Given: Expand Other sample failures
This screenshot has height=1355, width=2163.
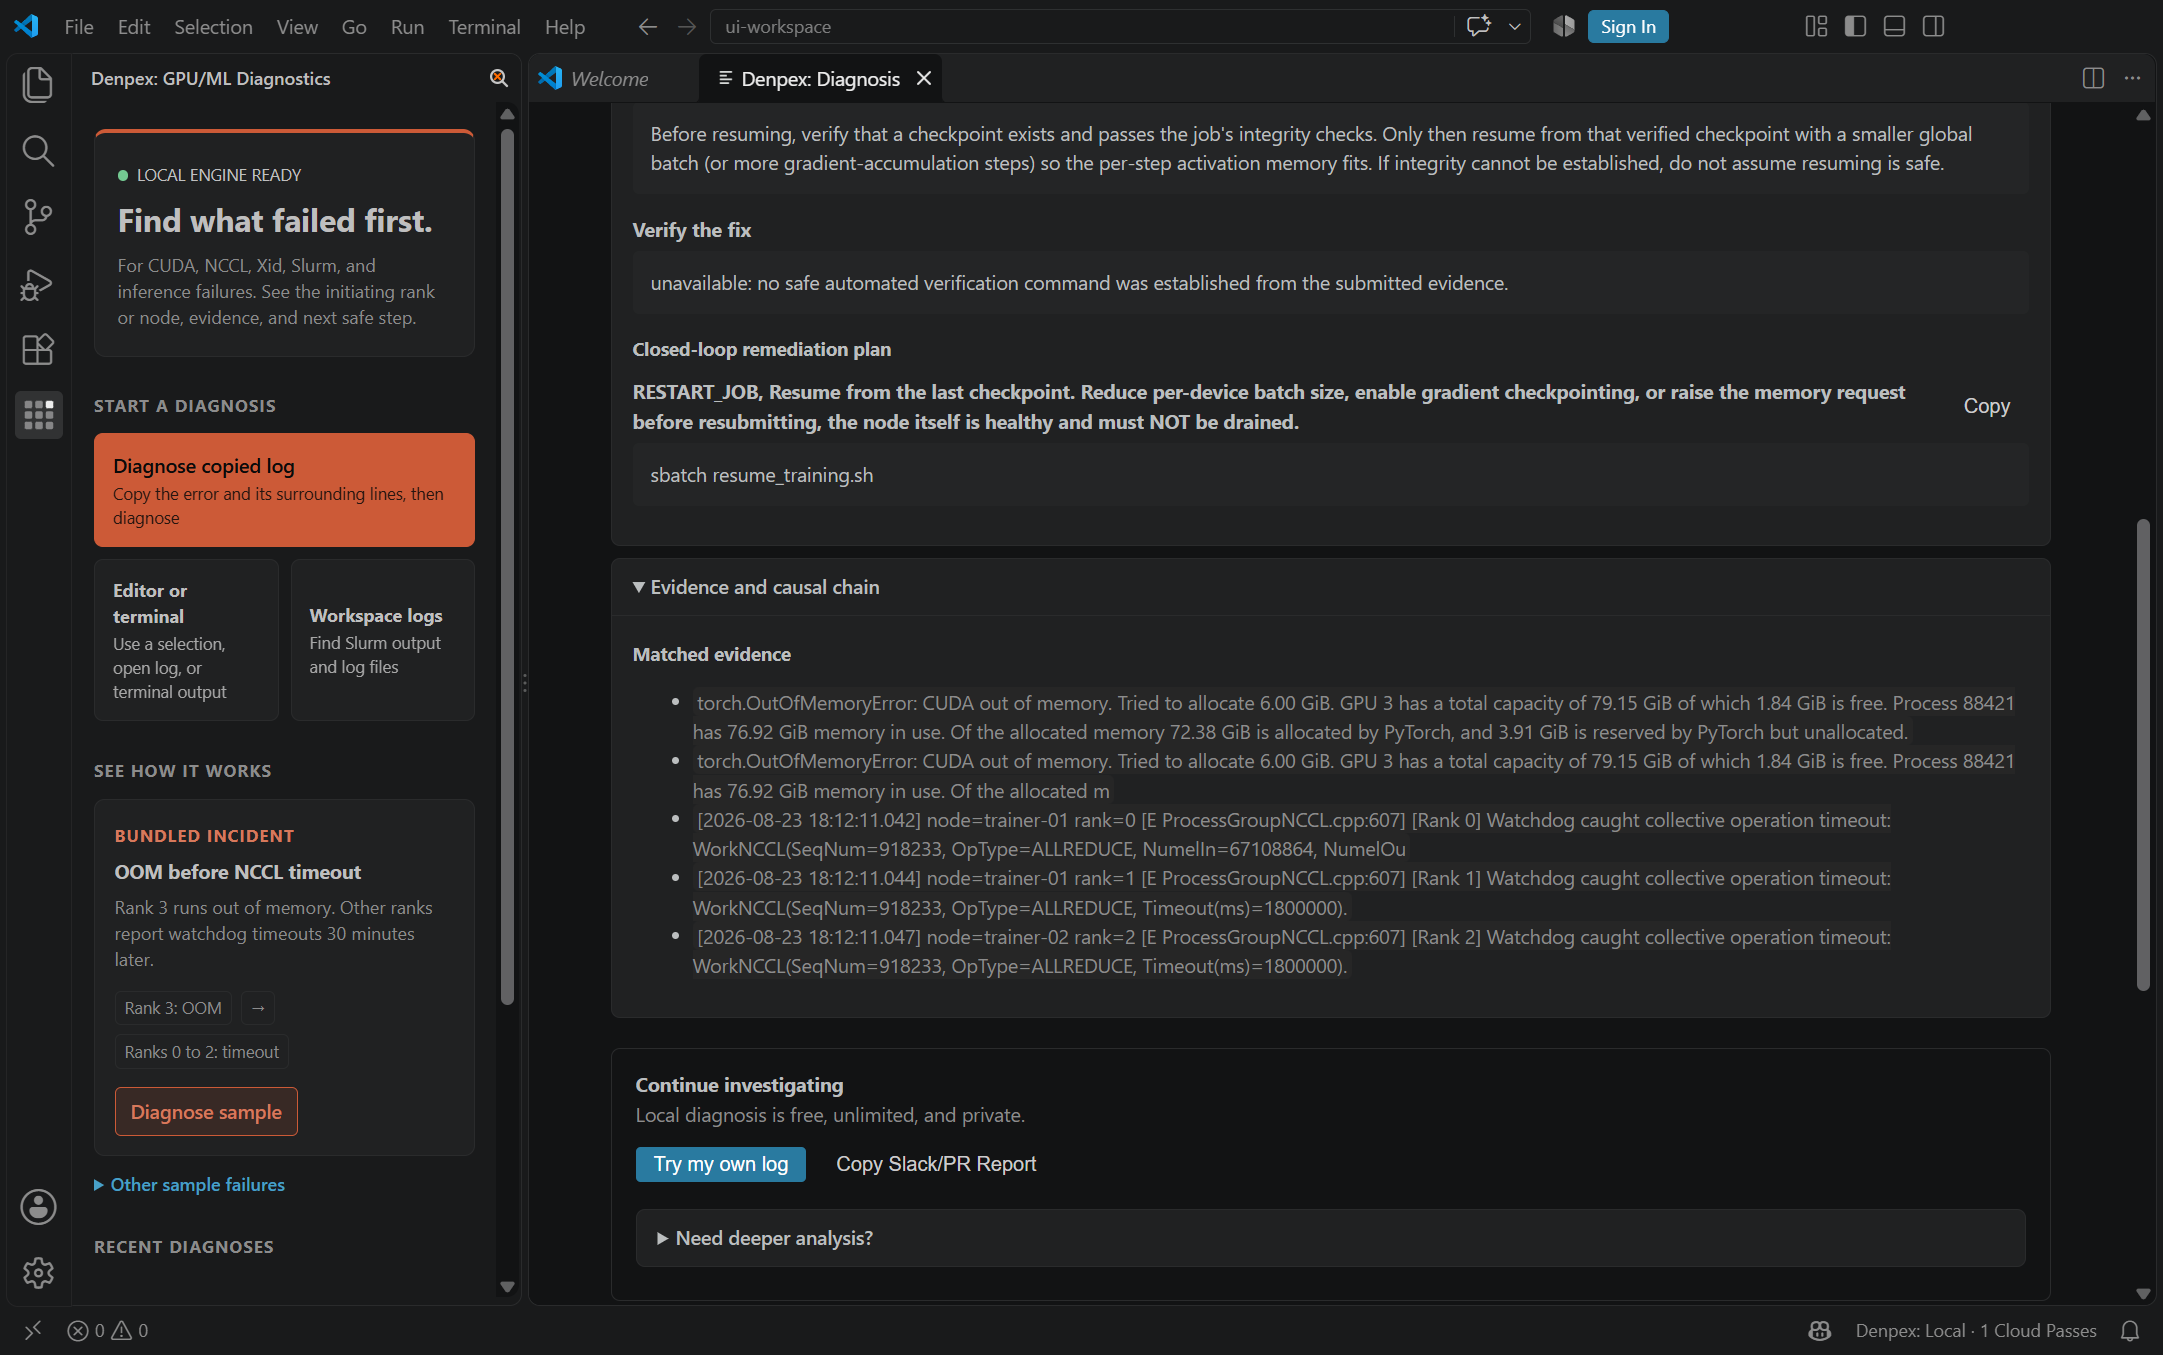Looking at the screenshot, I should 190,1184.
